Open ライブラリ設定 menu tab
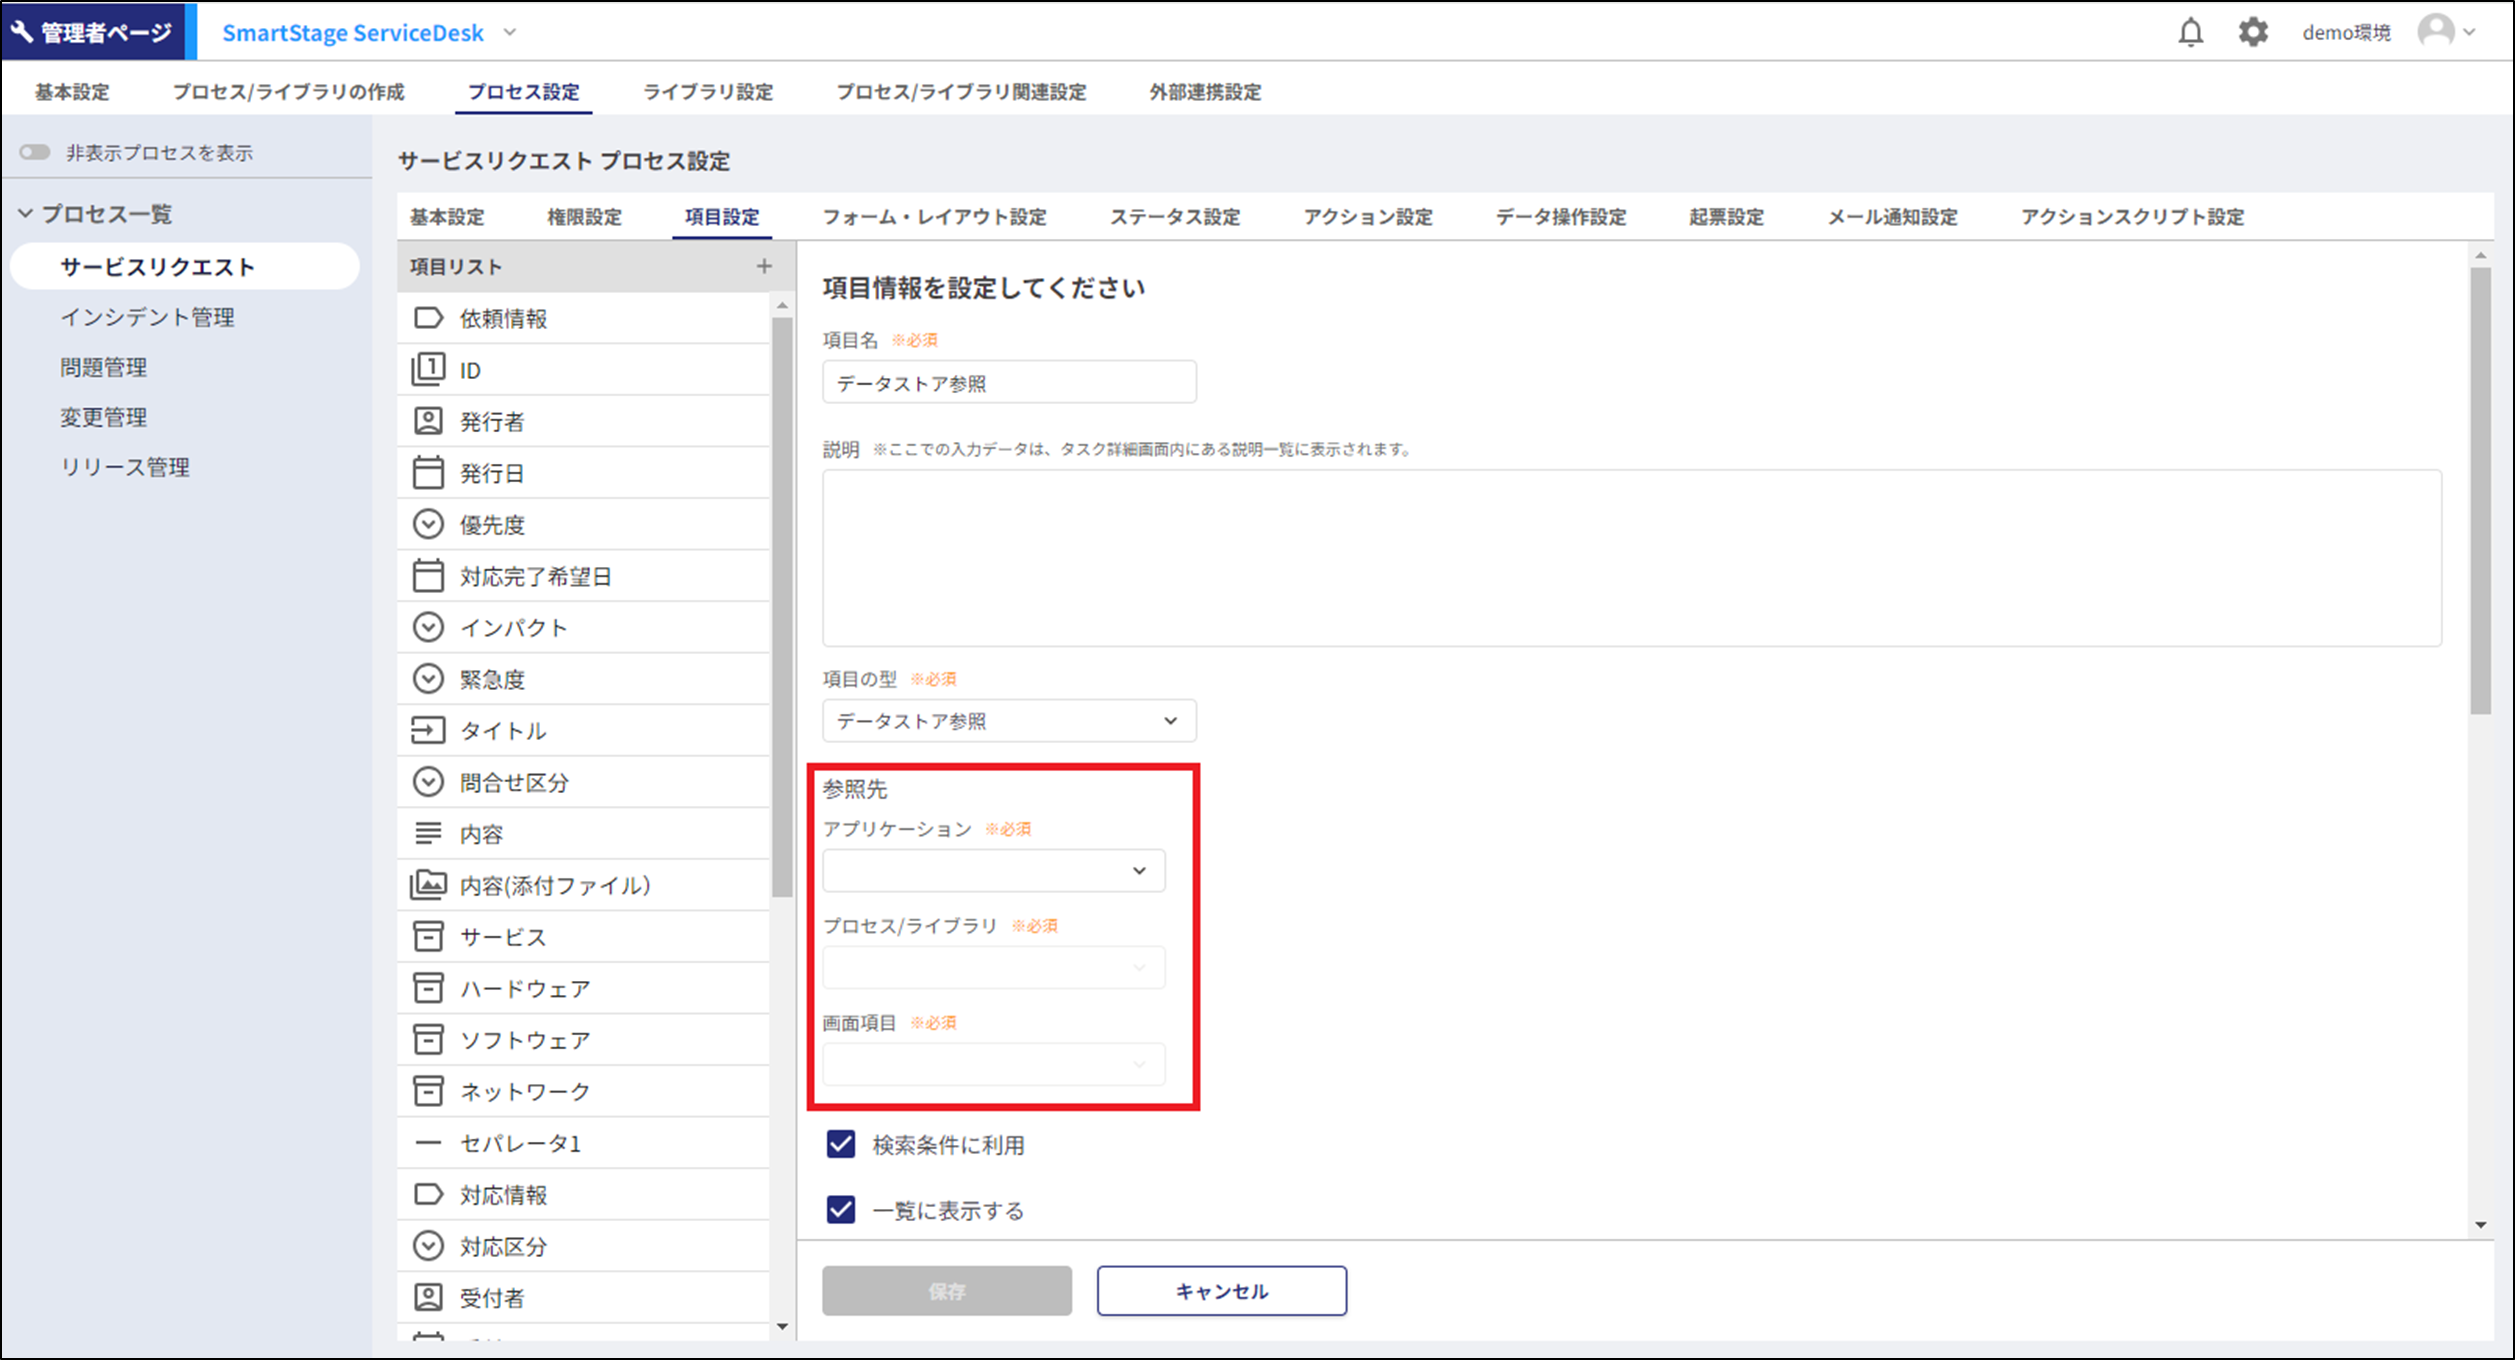 coord(707,92)
